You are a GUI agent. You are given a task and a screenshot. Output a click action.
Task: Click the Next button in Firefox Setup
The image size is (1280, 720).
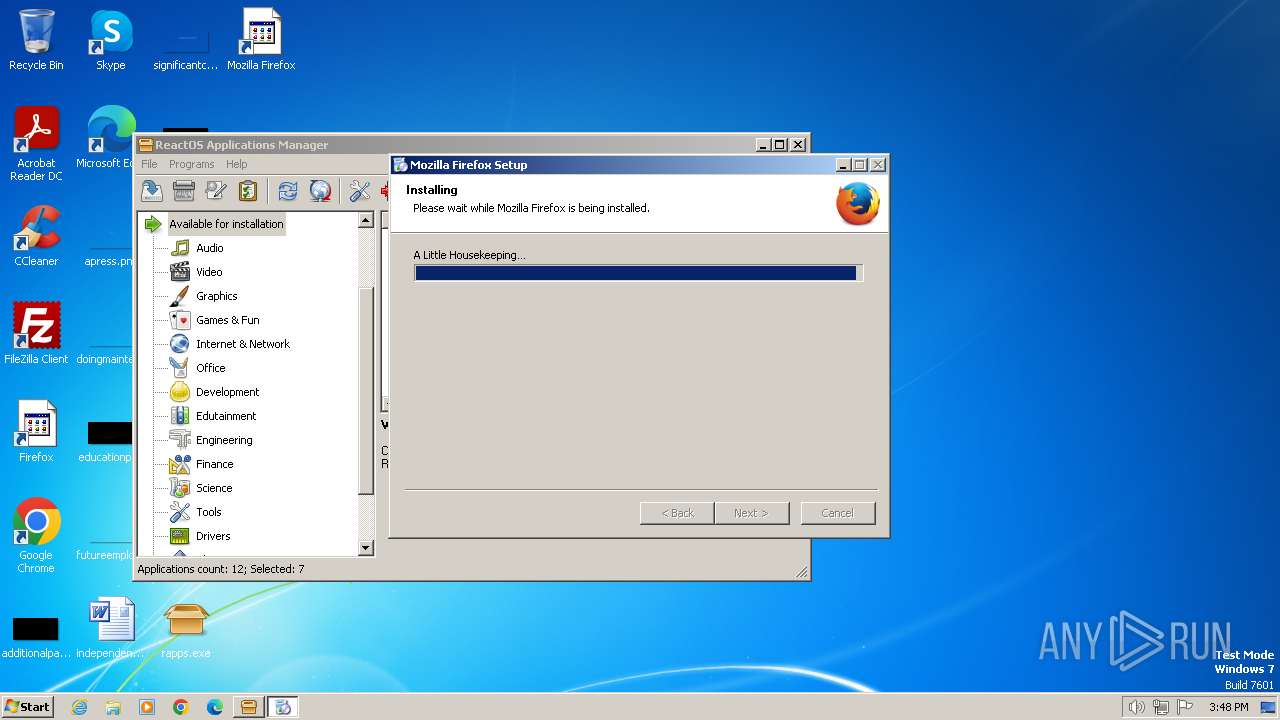click(751, 513)
